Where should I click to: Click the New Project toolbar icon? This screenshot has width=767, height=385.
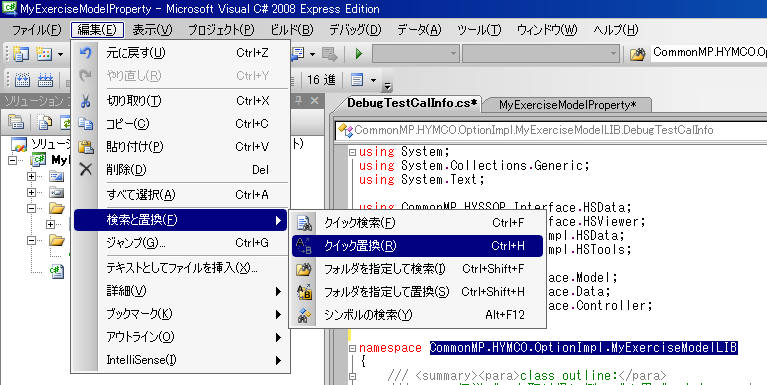point(21,54)
